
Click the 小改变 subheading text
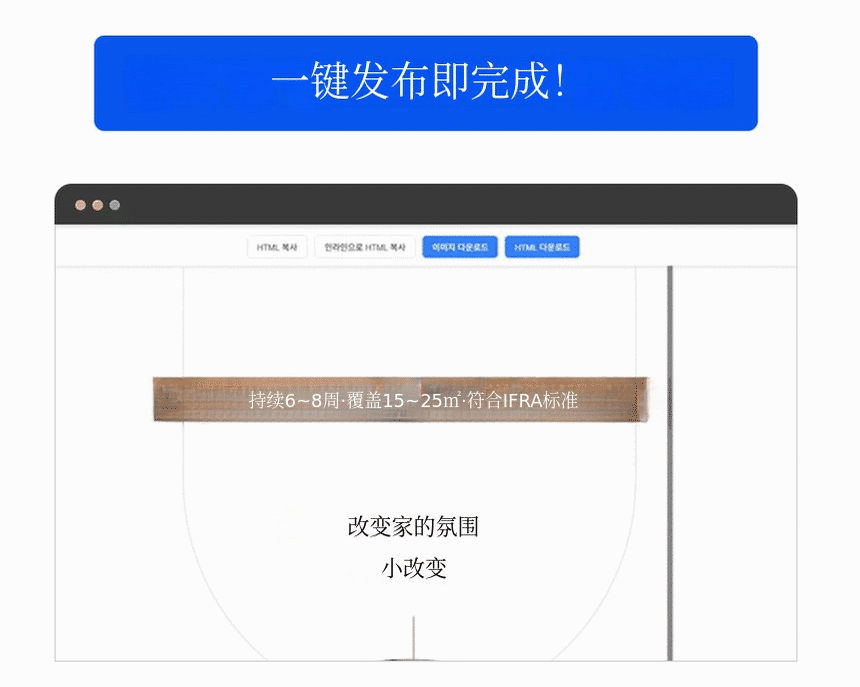[413, 568]
